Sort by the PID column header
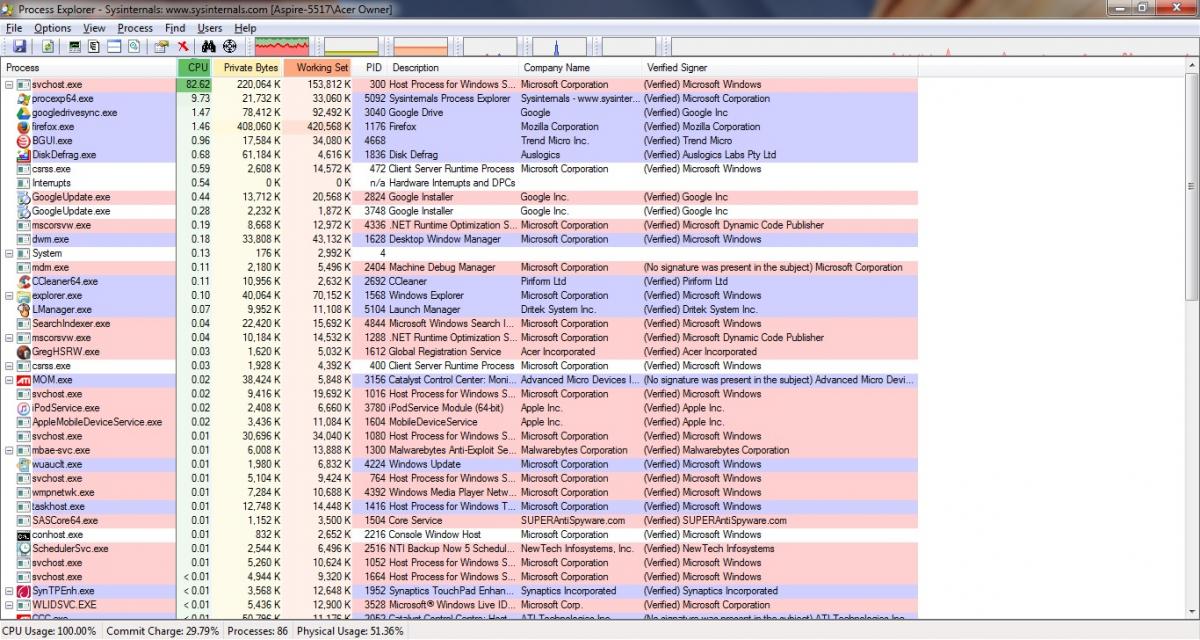Image resolution: width=1200 pixels, height=640 pixels. pos(371,68)
